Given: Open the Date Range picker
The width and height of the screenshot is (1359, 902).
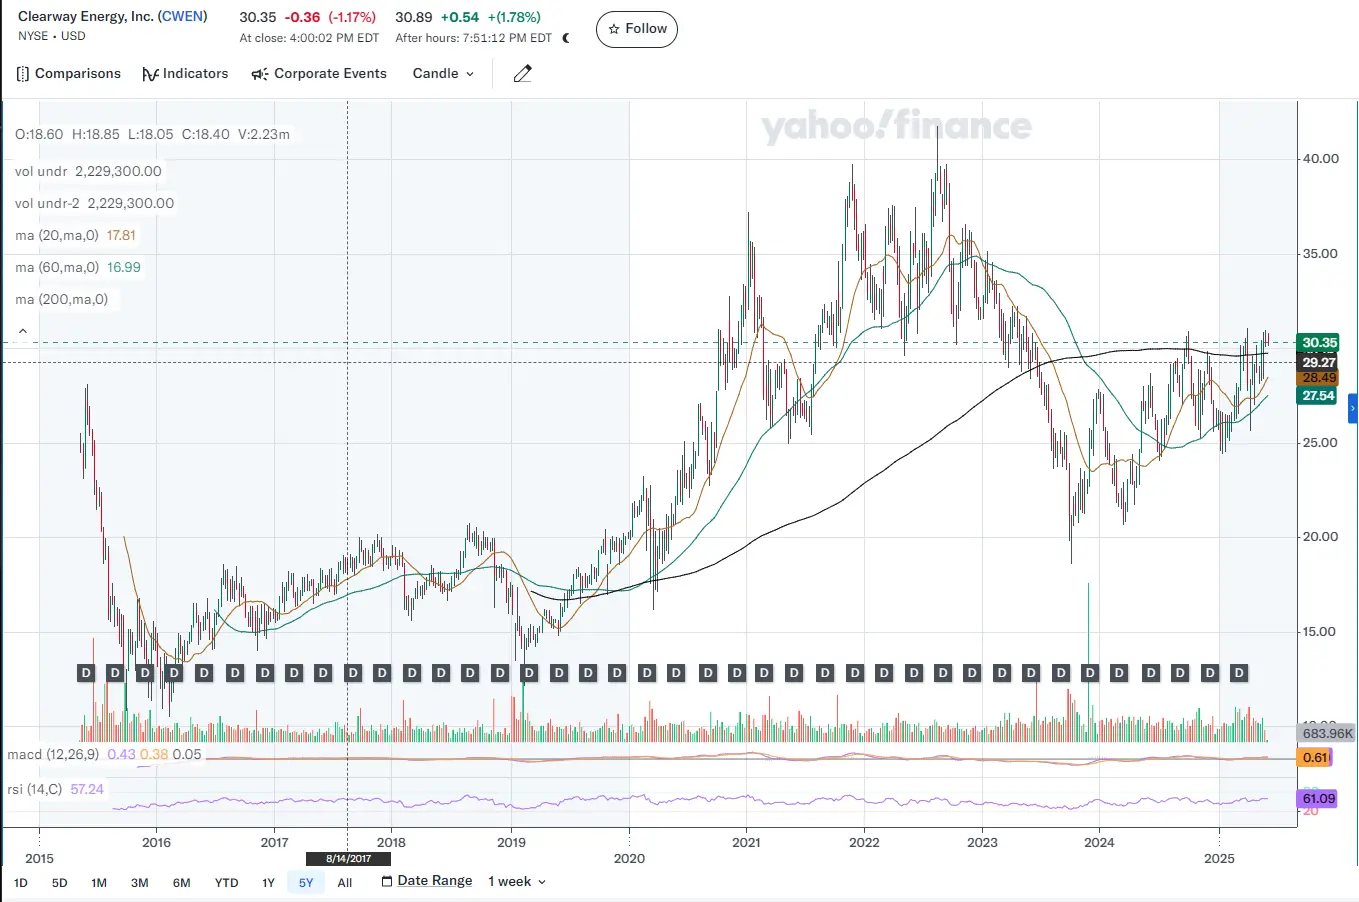Looking at the screenshot, I should pos(427,881).
